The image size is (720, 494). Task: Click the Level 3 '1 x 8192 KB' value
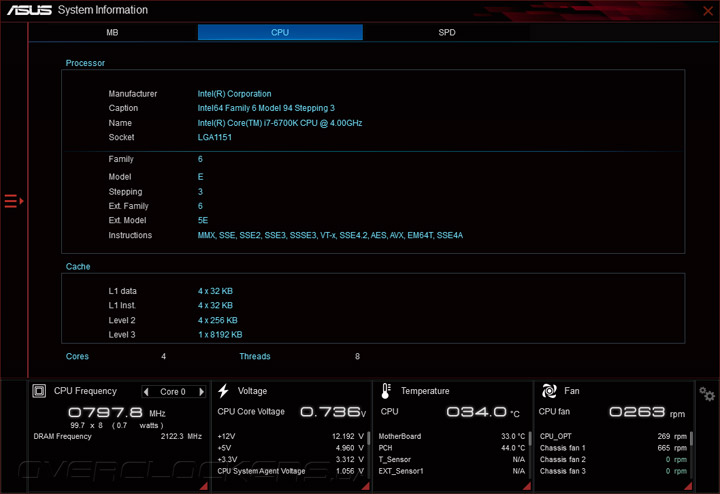click(220, 335)
